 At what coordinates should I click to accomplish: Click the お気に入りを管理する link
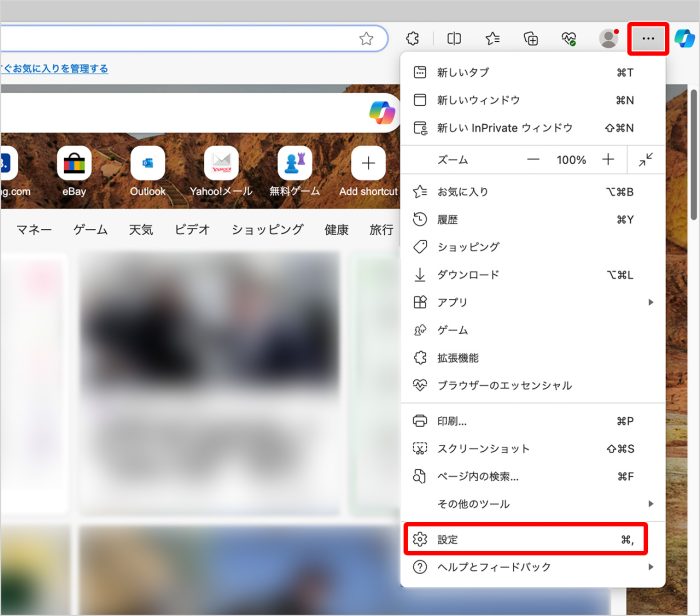pyautogui.click(x=55, y=69)
